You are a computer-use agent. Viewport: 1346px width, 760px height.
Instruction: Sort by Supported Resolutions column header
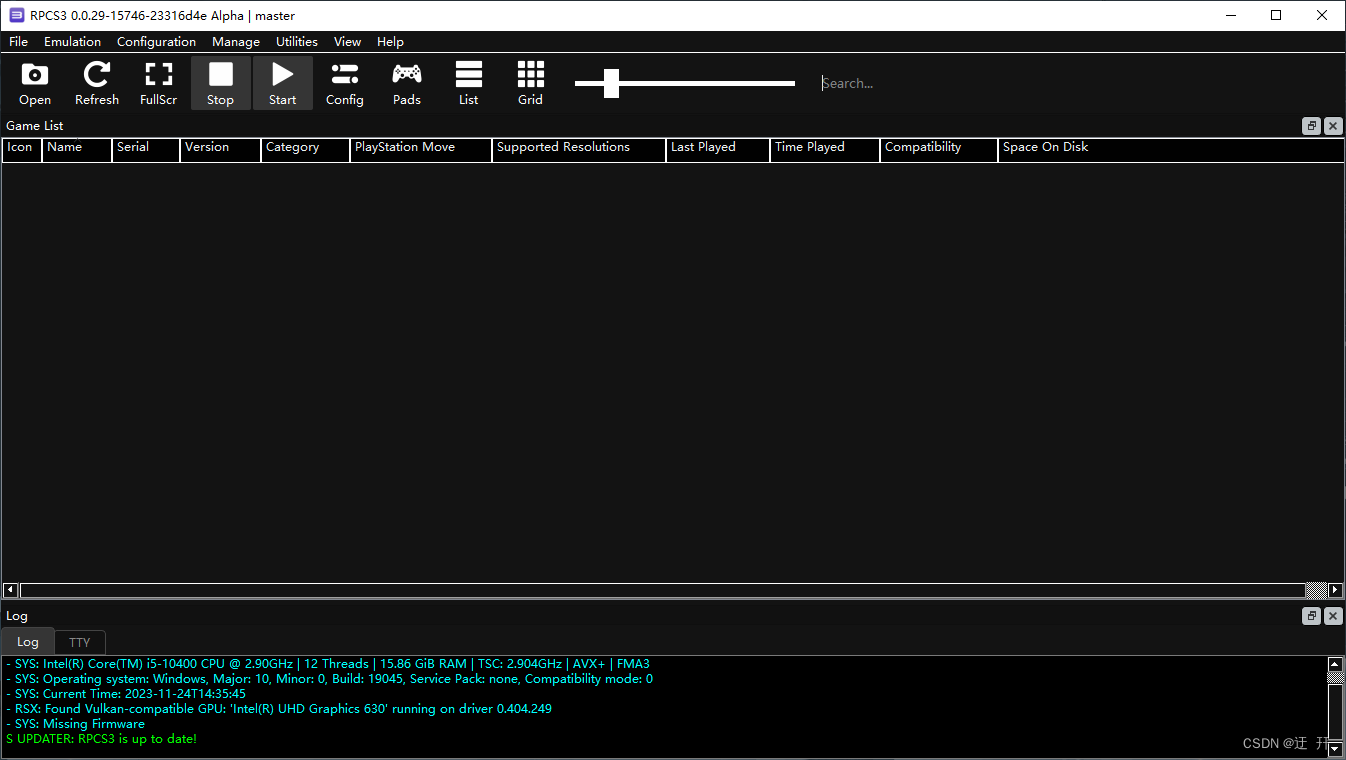579,148
